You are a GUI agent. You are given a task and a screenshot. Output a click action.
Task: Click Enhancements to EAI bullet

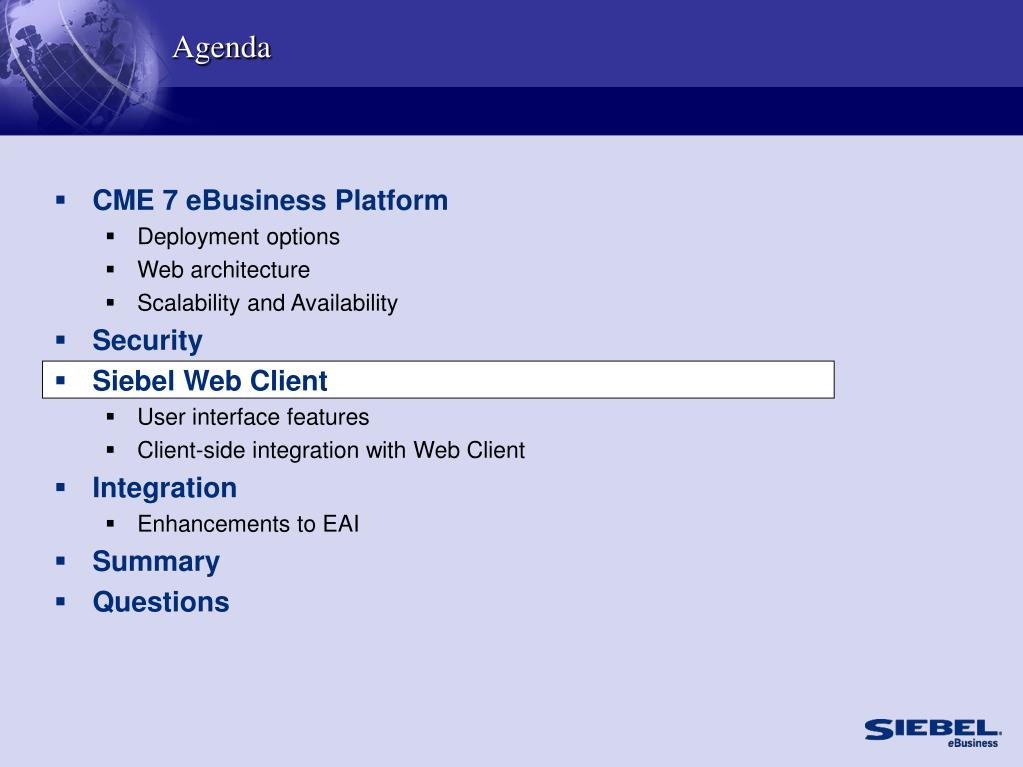[x=248, y=524]
